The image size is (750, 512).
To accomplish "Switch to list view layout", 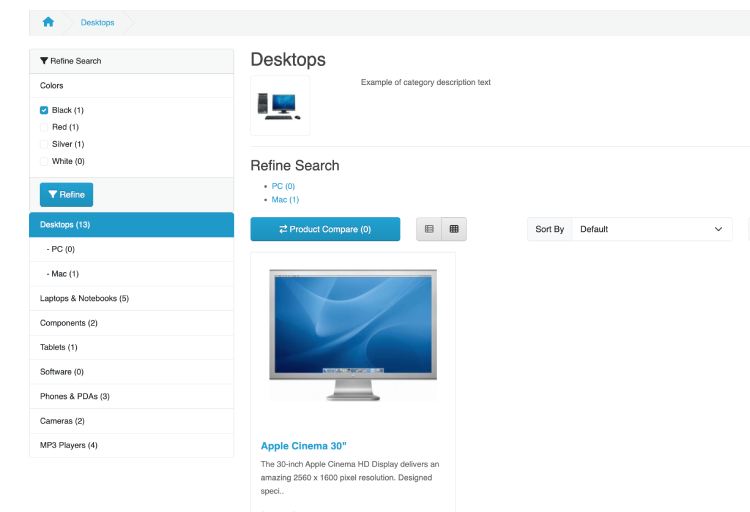I will click(x=429, y=229).
